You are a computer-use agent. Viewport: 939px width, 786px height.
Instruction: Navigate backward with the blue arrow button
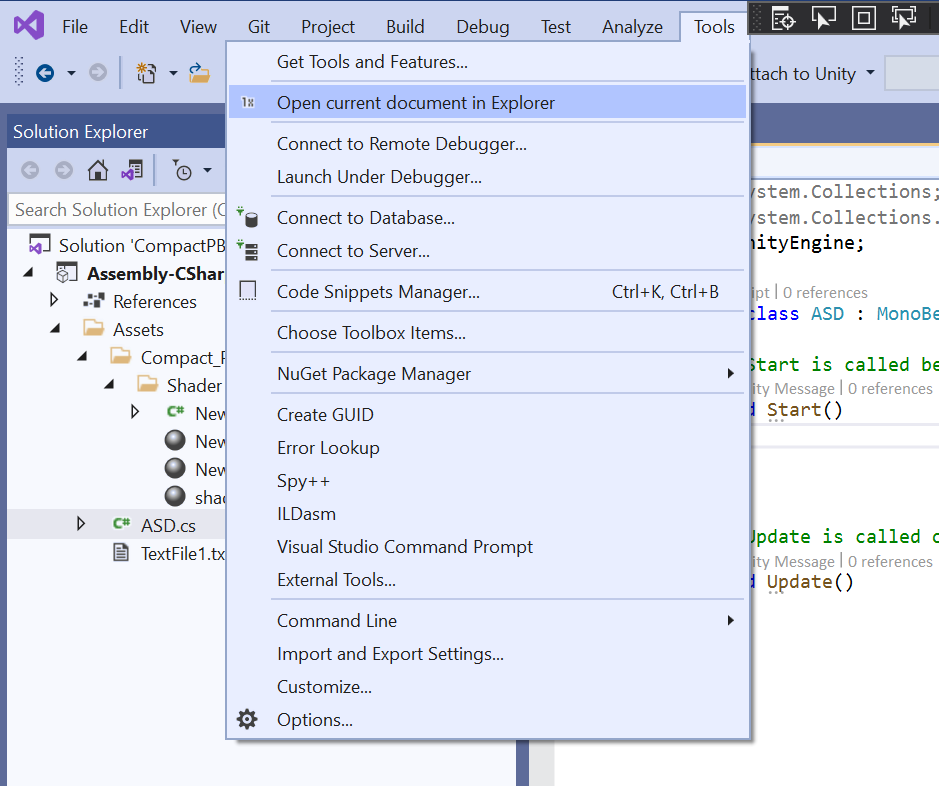(x=45, y=73)
